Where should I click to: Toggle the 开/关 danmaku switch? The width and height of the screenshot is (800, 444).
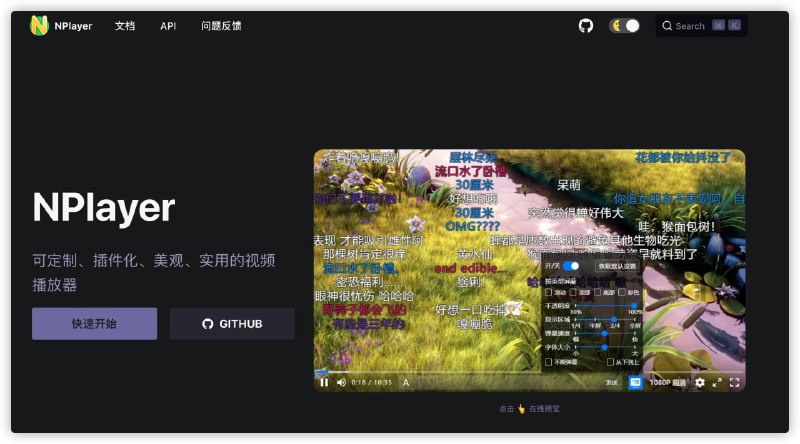point(571,266)
